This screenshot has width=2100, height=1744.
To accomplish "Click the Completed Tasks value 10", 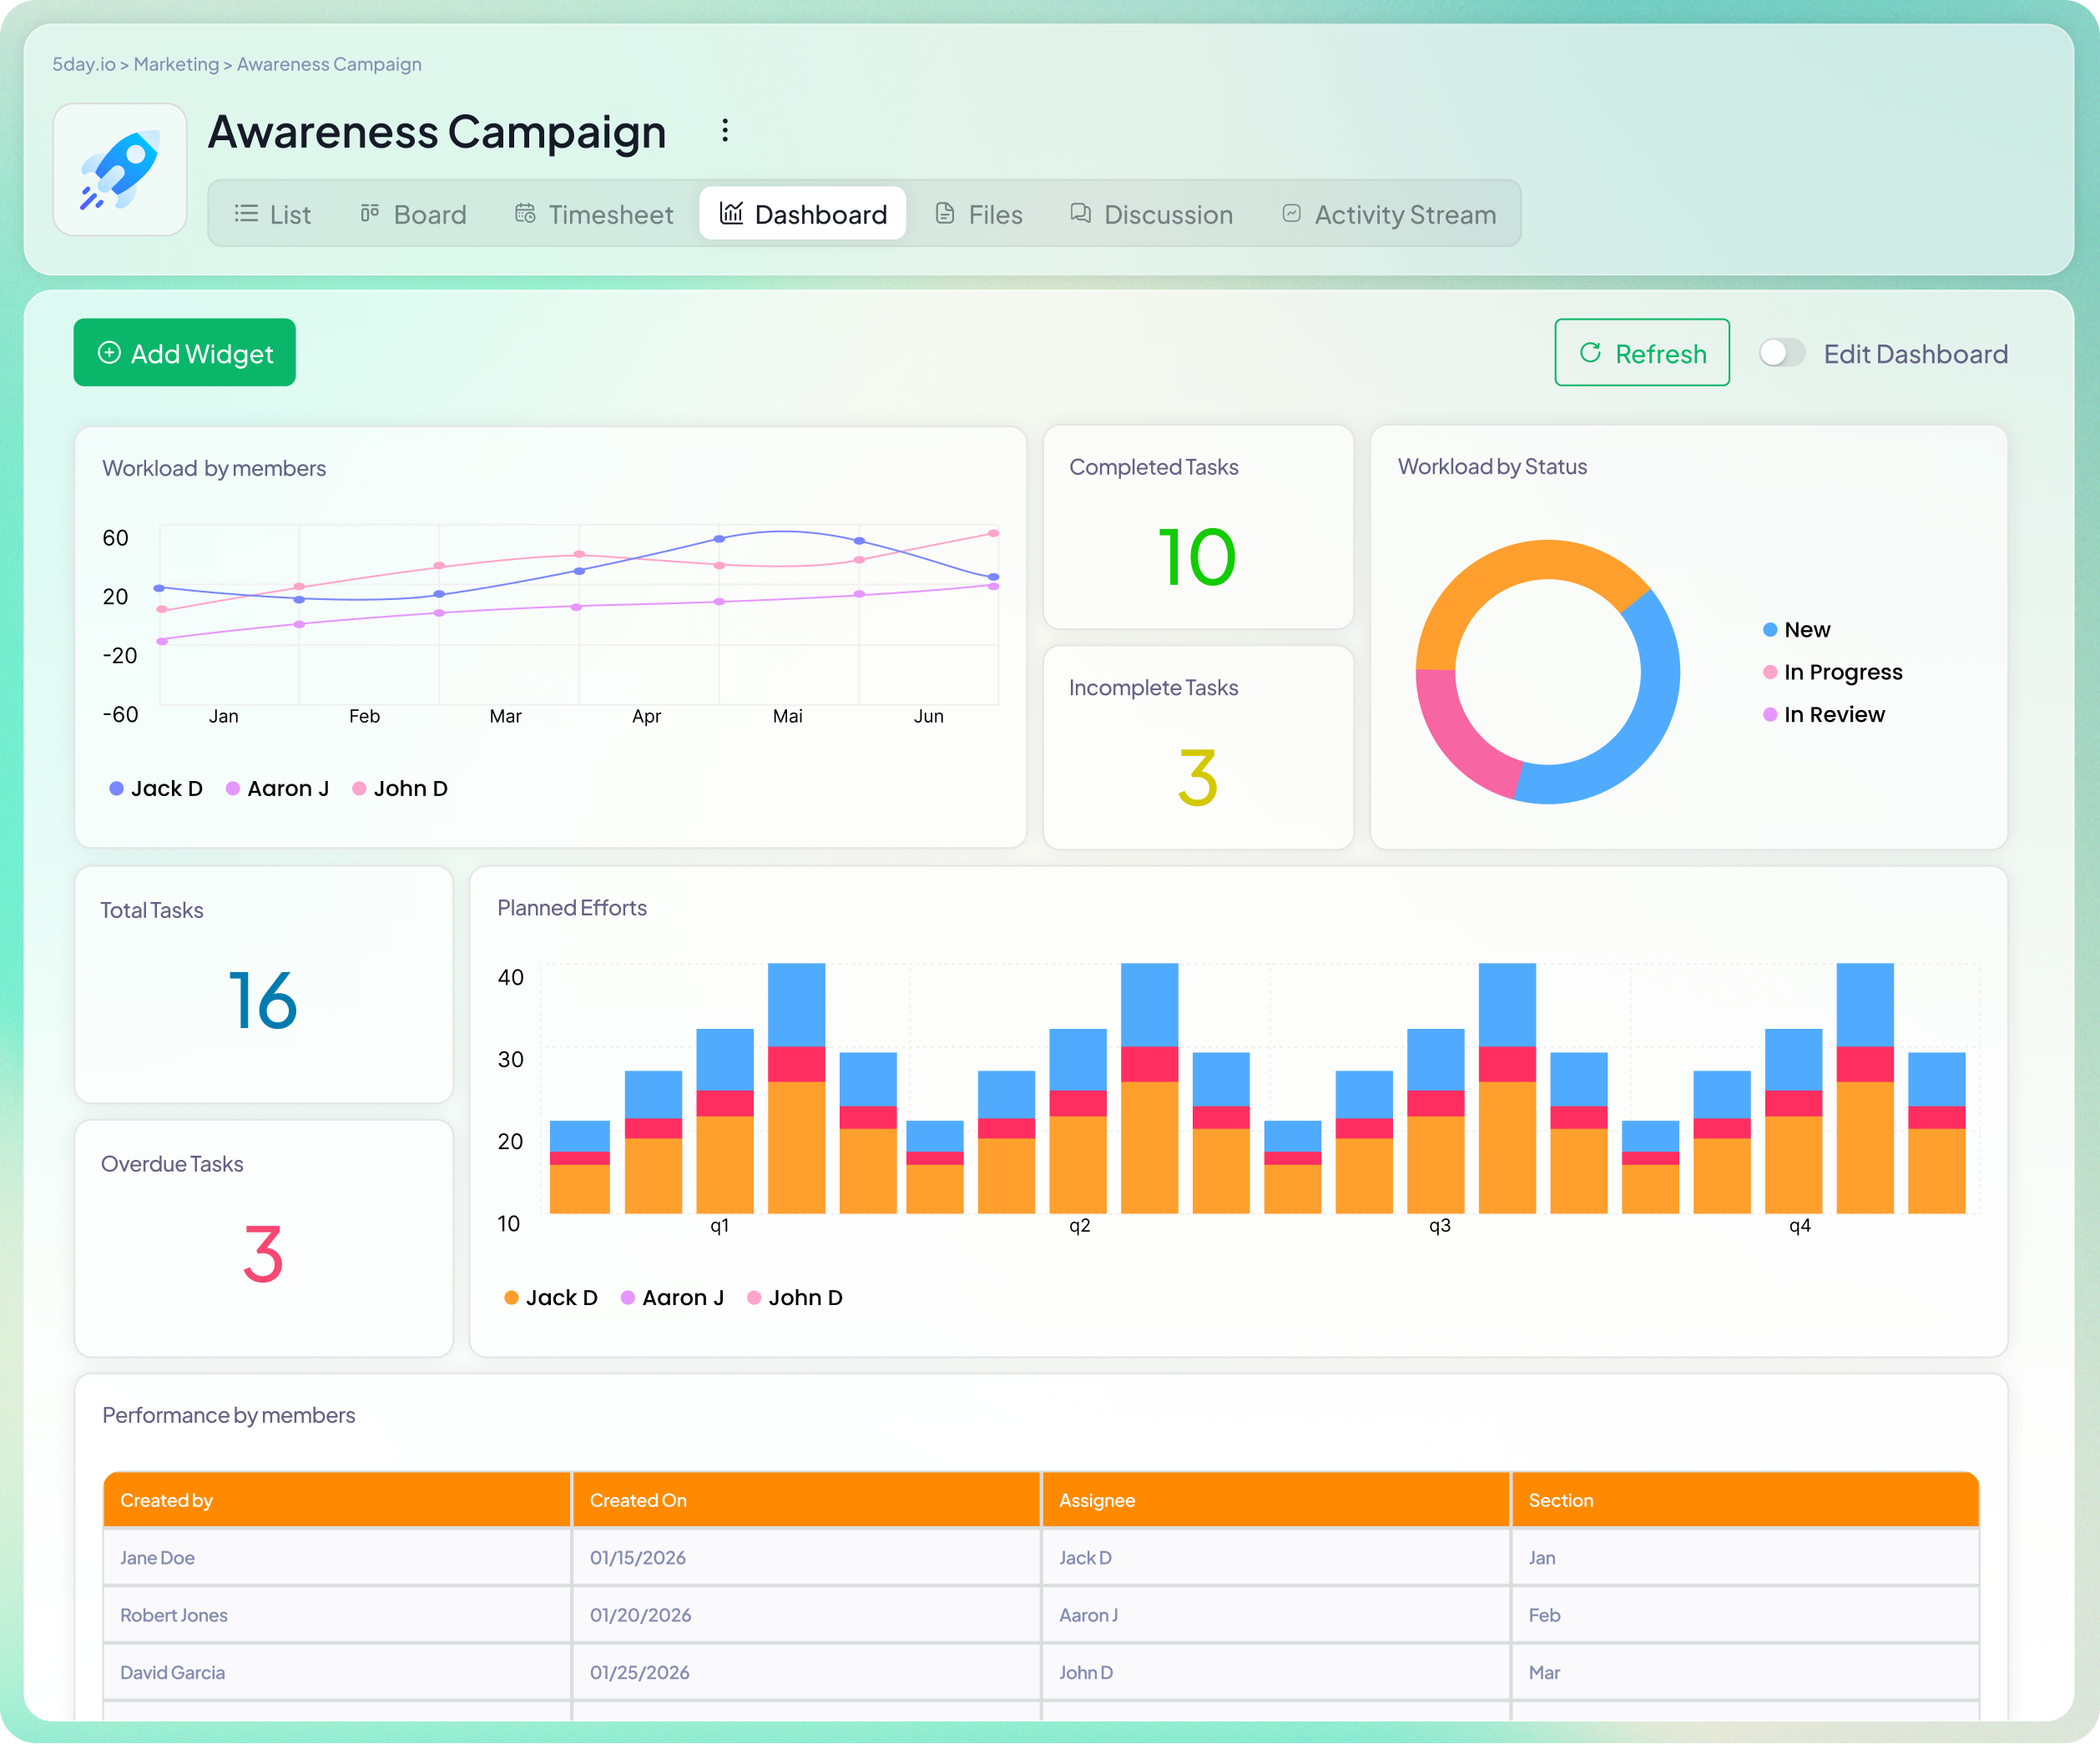I will tap(1197, 558).
